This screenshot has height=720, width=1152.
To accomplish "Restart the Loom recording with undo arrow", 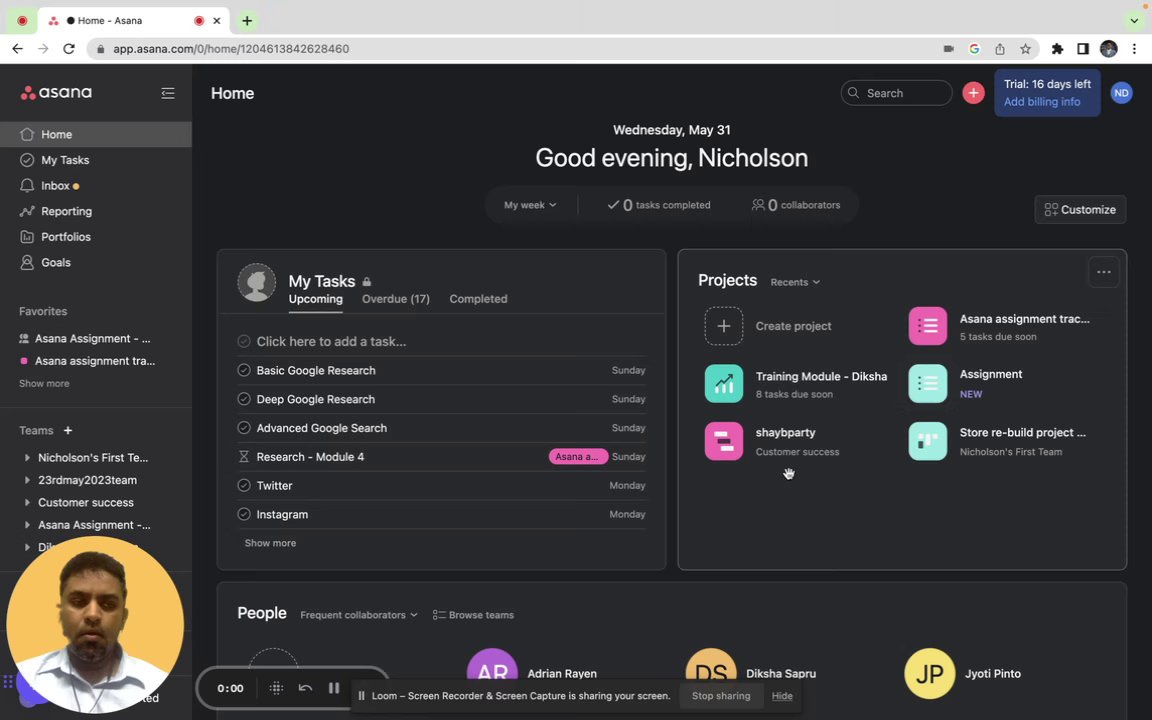I will coord(305,688).
